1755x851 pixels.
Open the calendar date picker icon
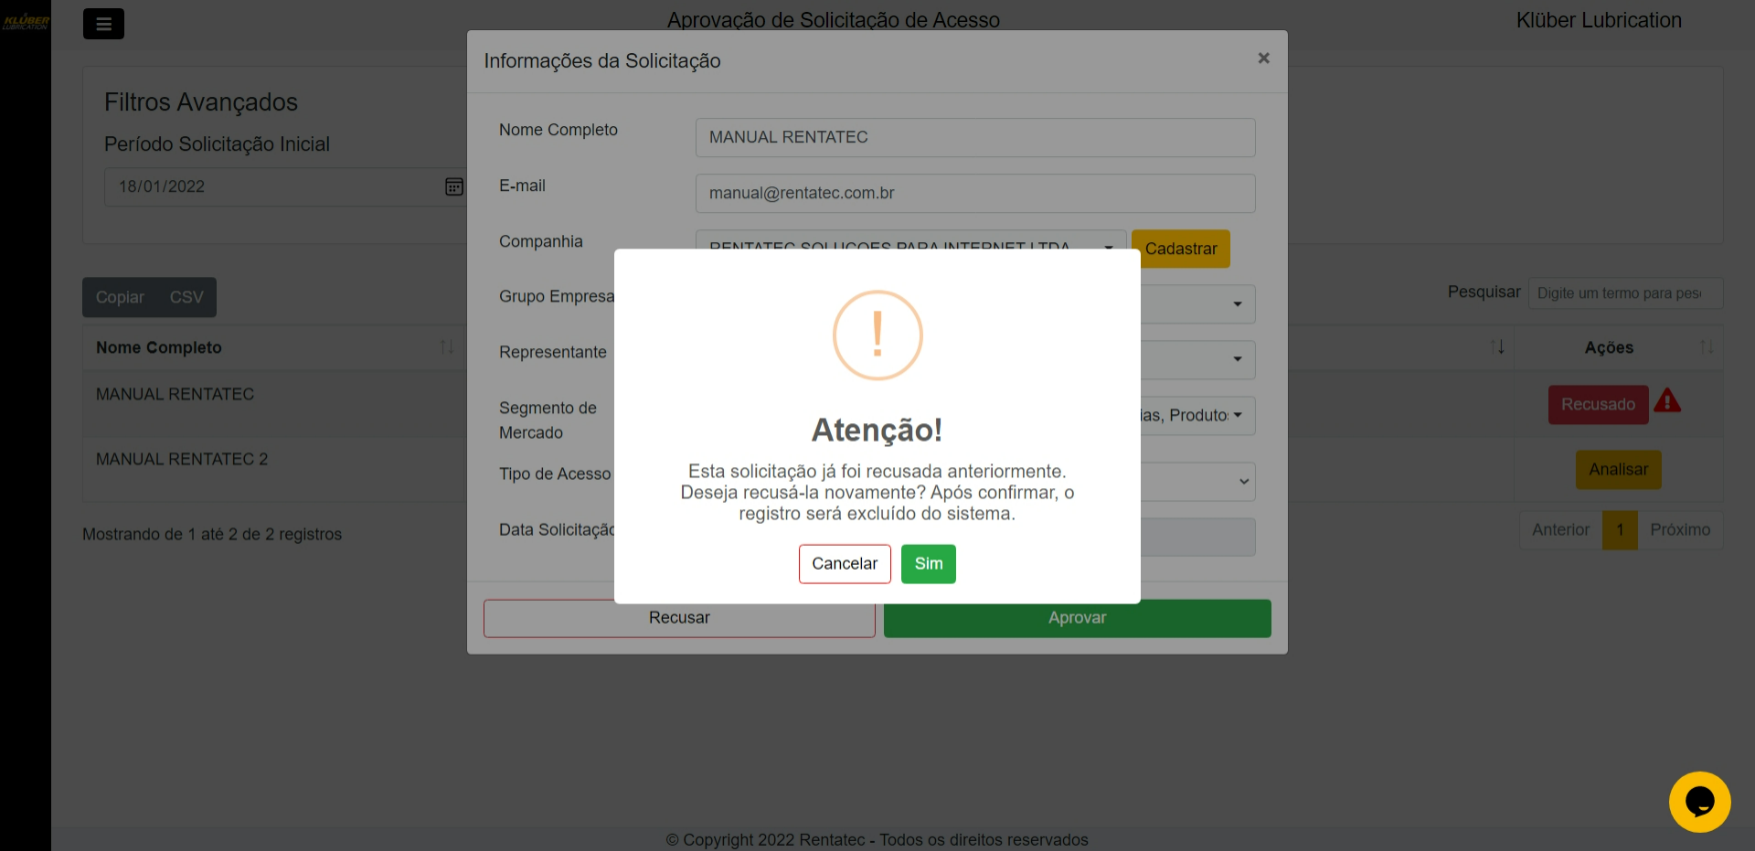453,187
